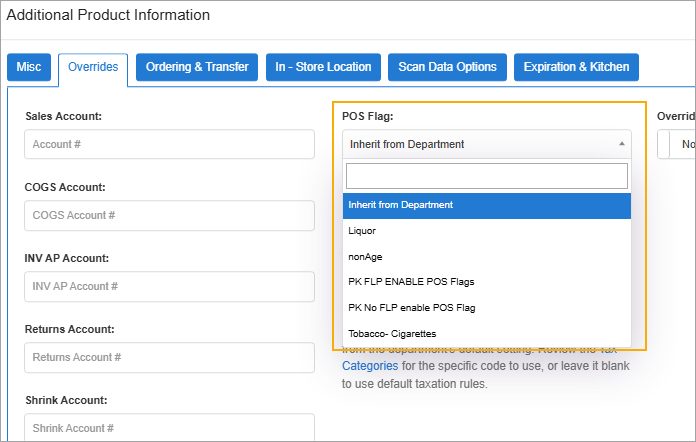
Task: Open the Misc tab
Action: pos(28,67)
